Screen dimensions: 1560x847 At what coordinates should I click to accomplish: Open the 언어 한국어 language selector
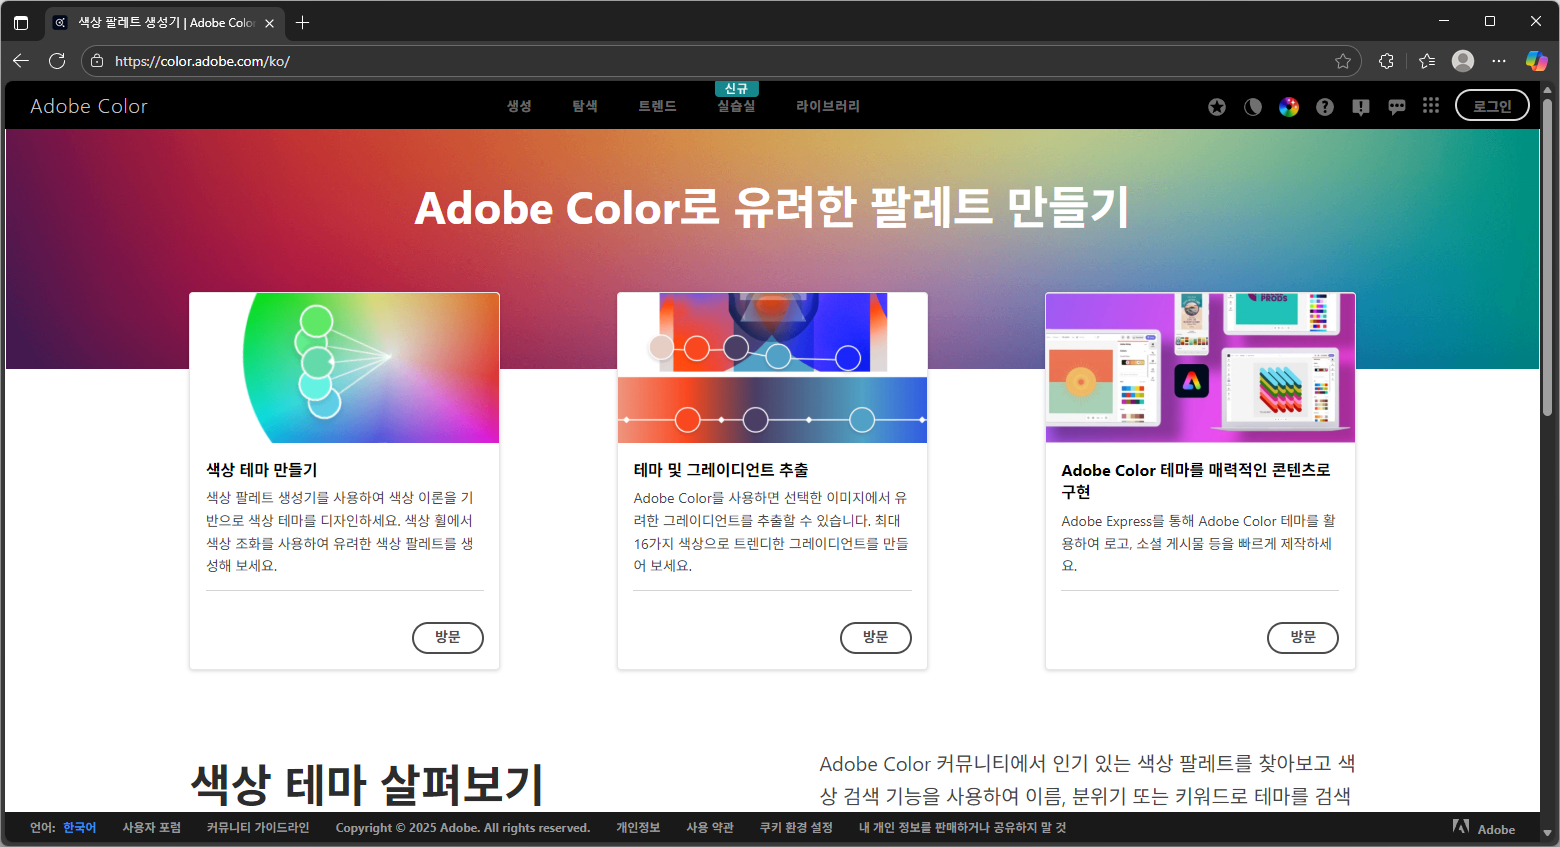coord(80,827)
